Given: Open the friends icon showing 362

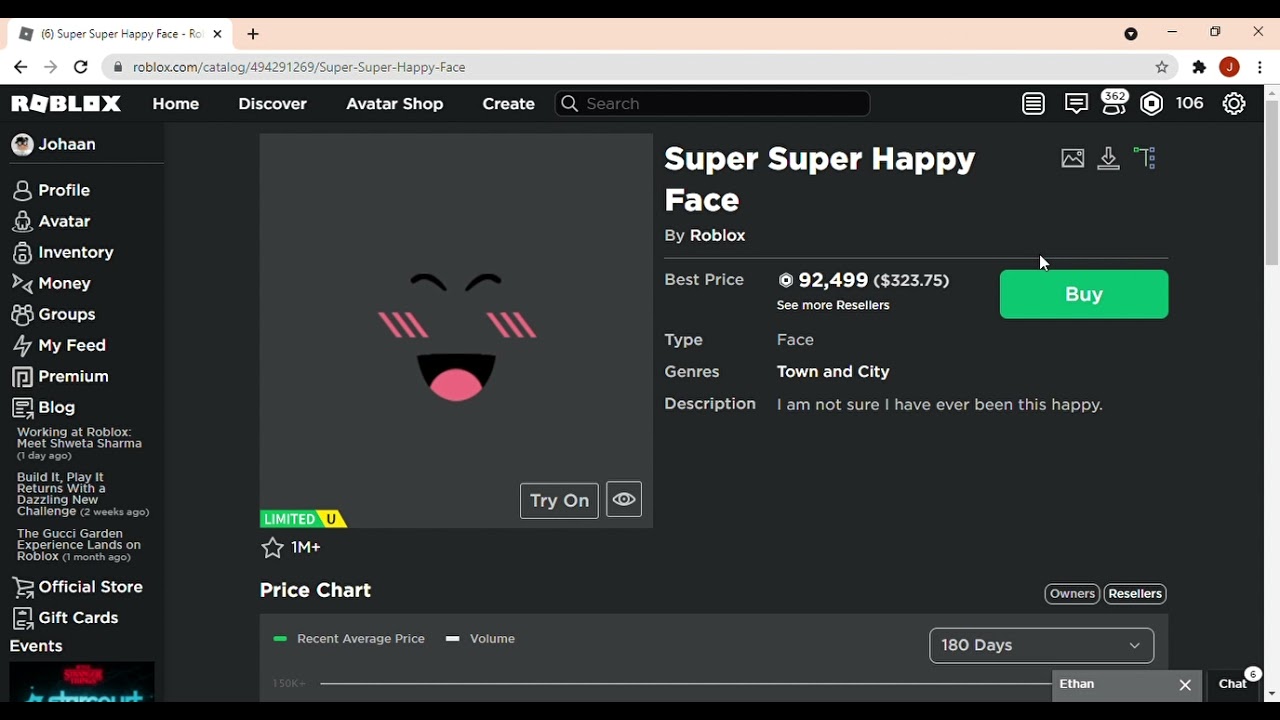Looking at the screenshot, I should tap(1113, 103).
